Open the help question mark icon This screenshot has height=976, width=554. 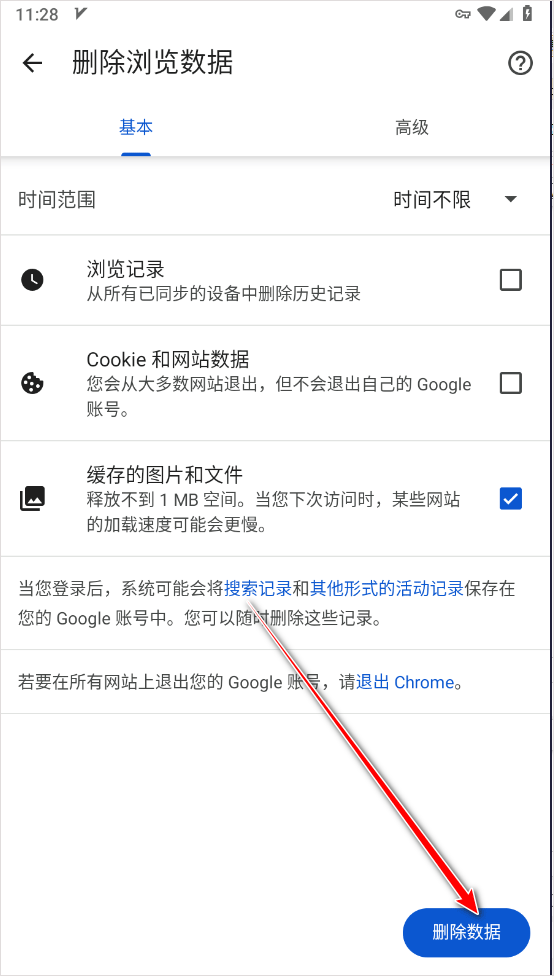520,63
